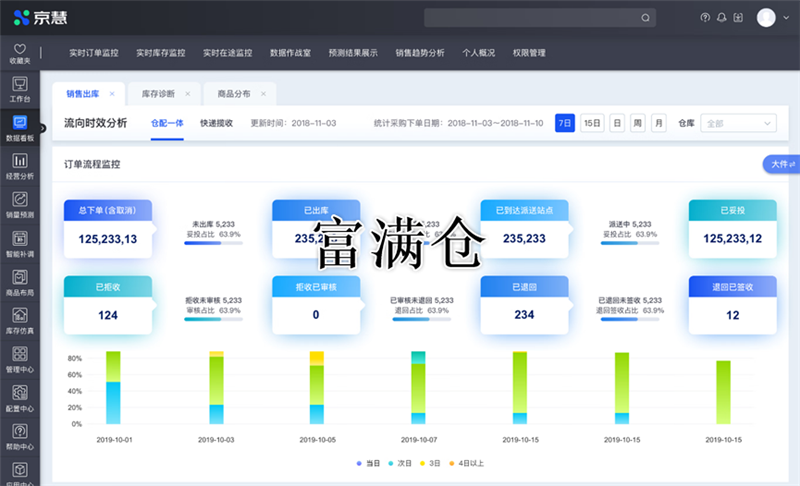Open 权限管理 menu item
This screenshot has width=800, height=486.
[x=529, y=53]
